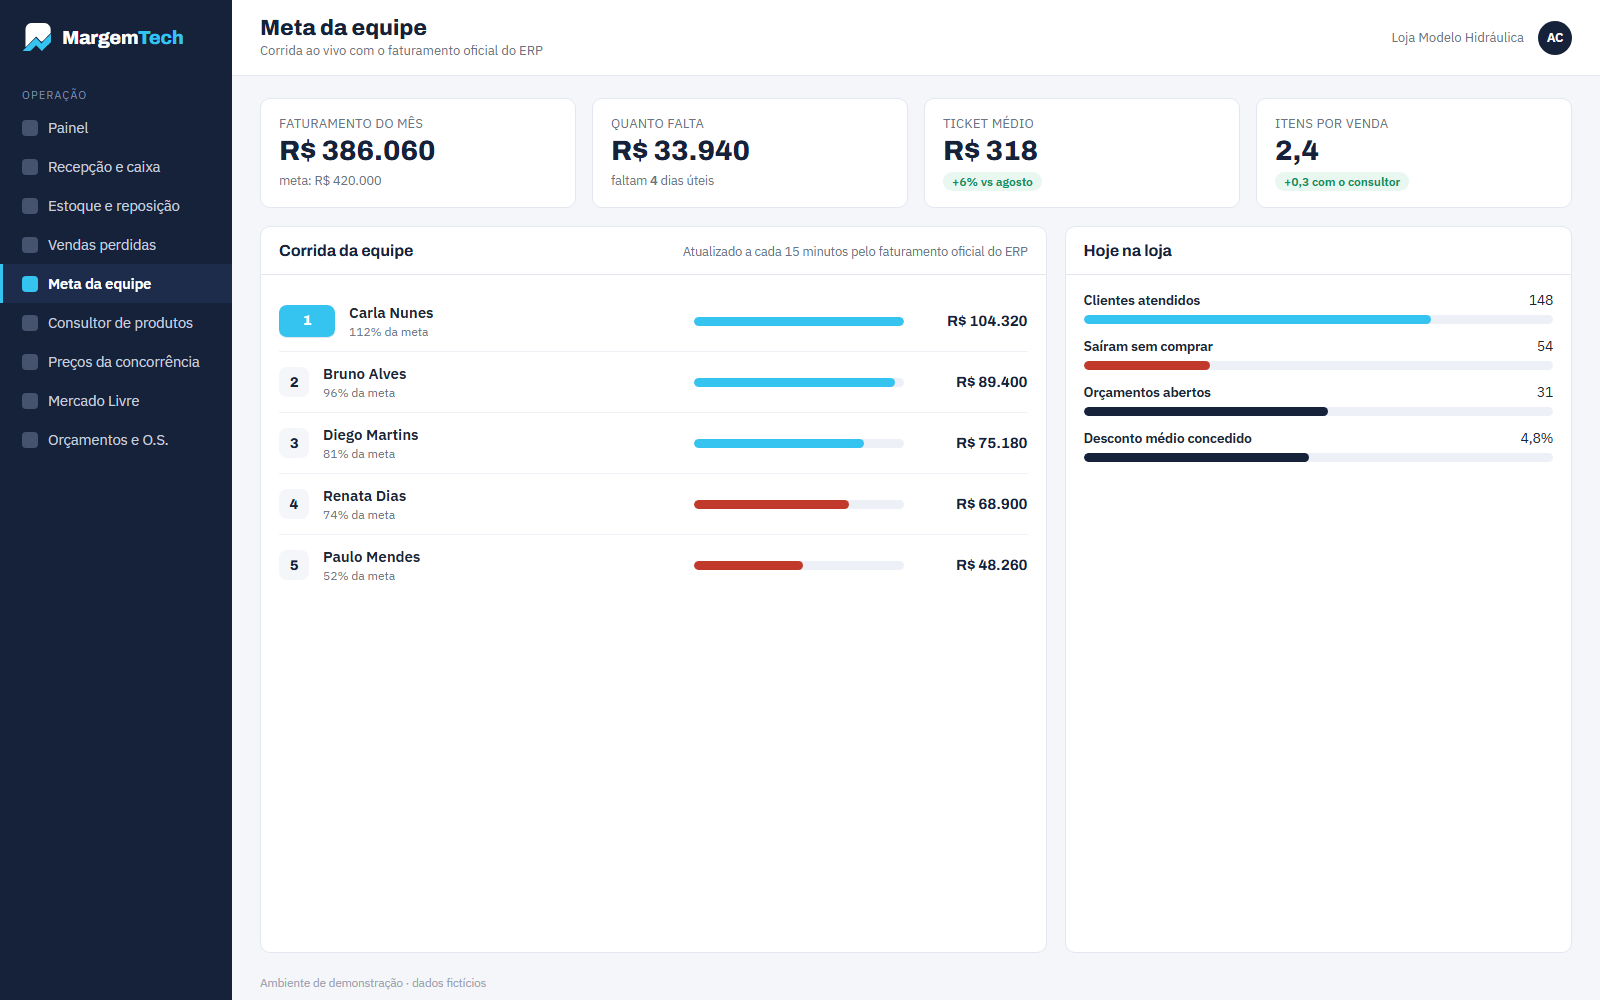1600x1000 pixels.
Task: Click the Painel sidebar icon
Action: [x=30, y=128]
